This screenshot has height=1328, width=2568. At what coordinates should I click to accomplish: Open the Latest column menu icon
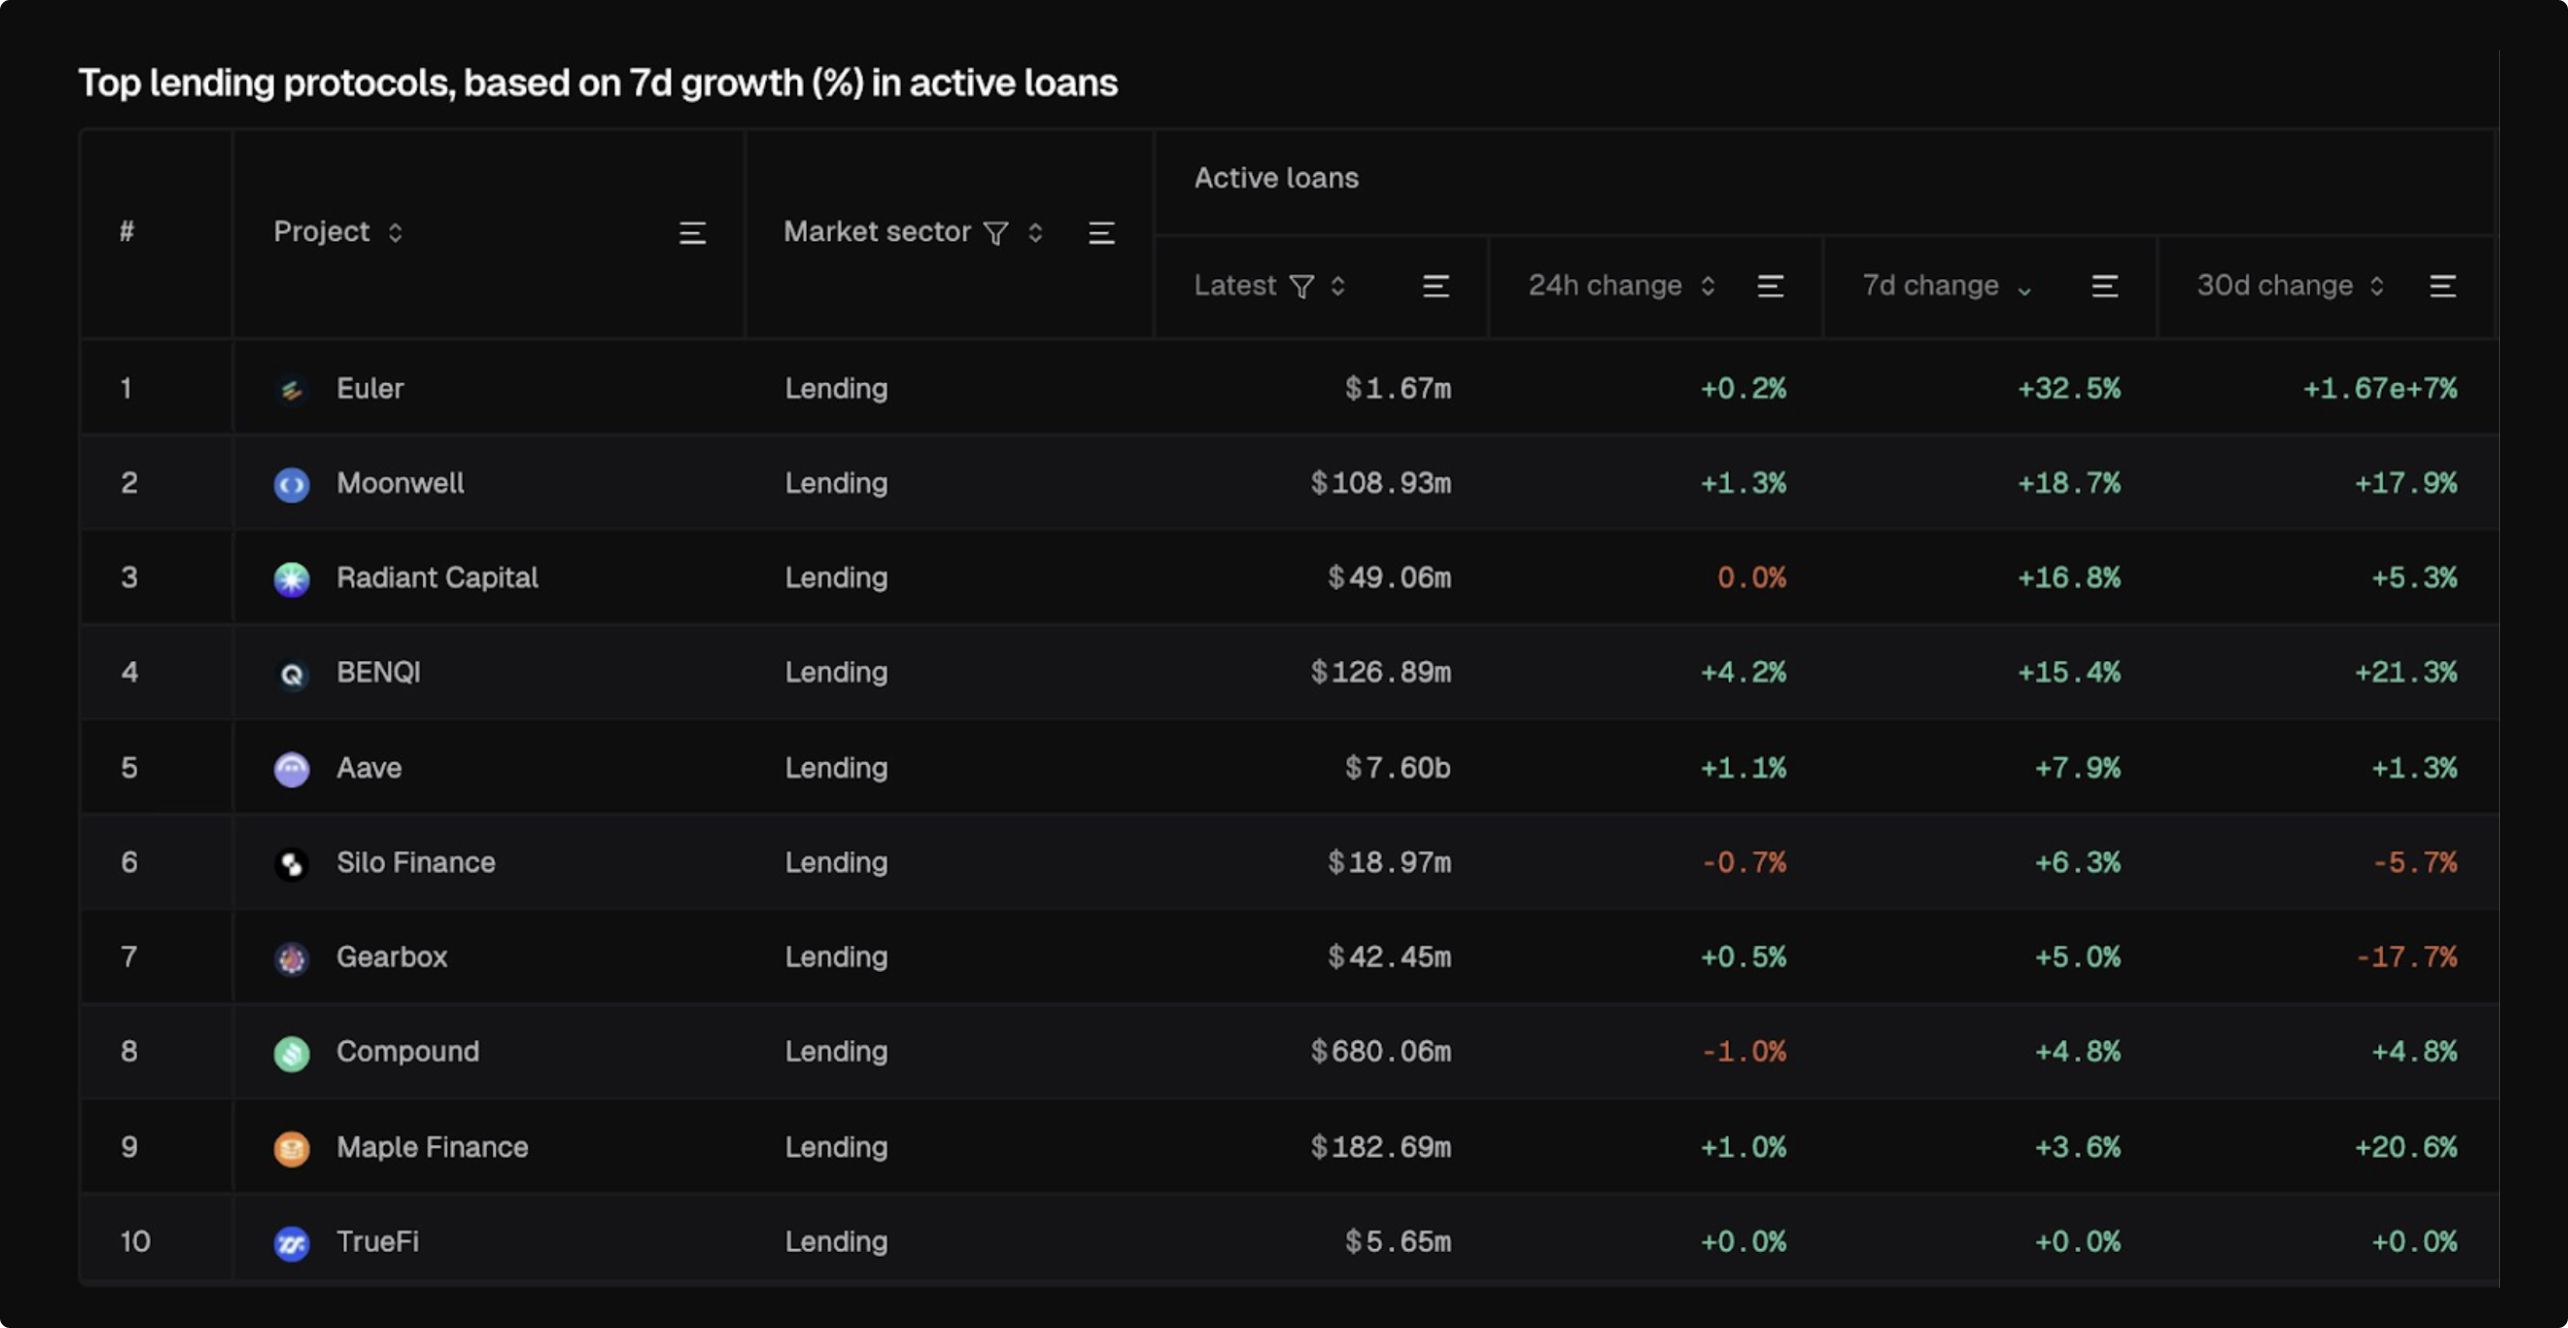(x=1435, y=287)
